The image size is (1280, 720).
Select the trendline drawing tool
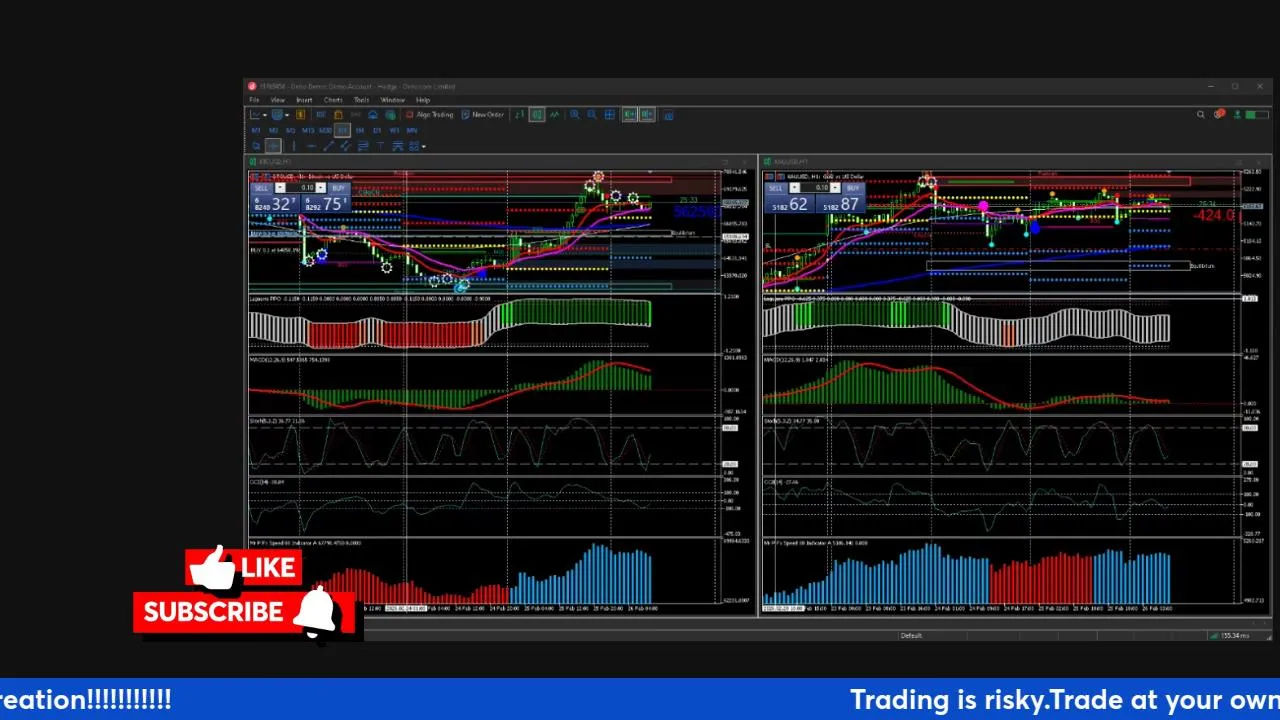point(329,146)
